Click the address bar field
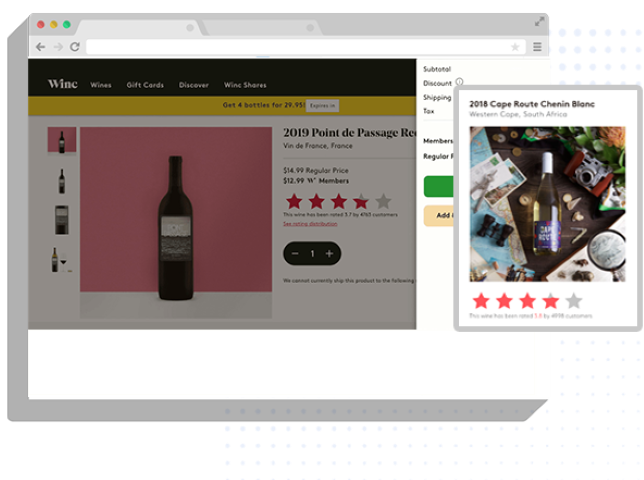The width and height of the screenshot is (644, 480). pos(305,47)
